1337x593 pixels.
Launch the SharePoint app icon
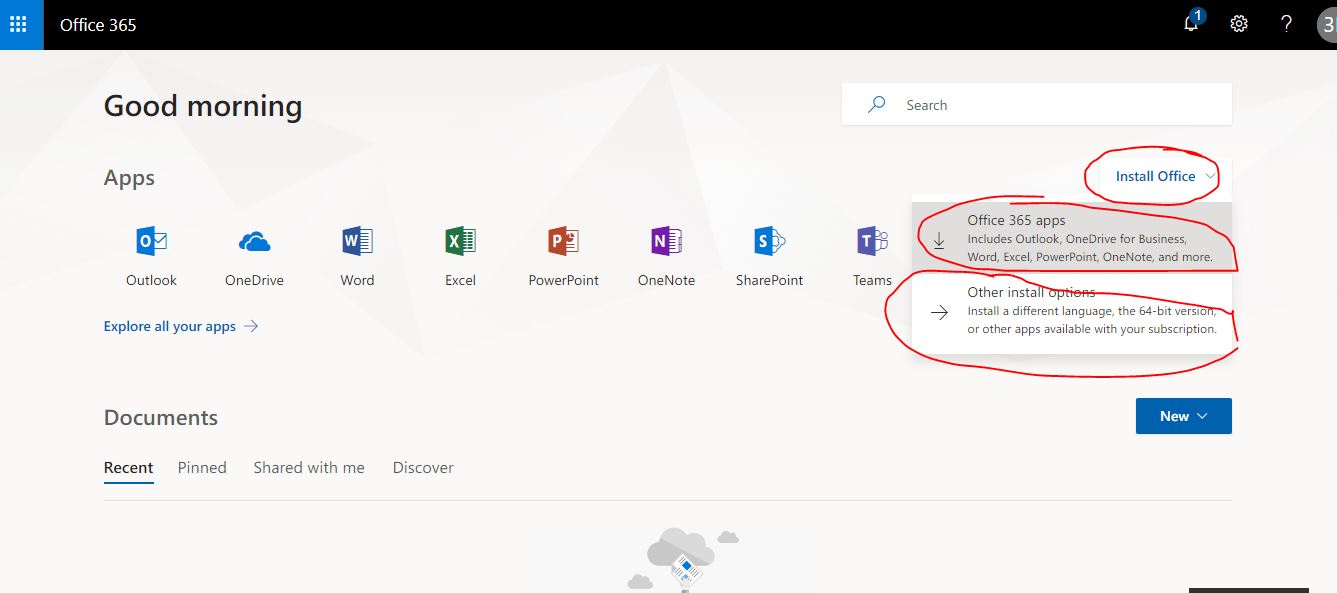(x=770, y=241)
